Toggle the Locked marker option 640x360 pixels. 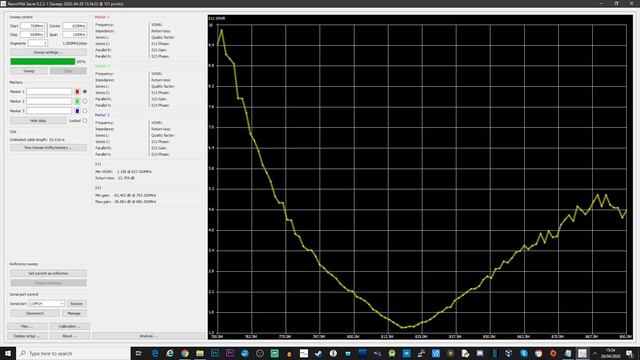[x=85, y=121]
